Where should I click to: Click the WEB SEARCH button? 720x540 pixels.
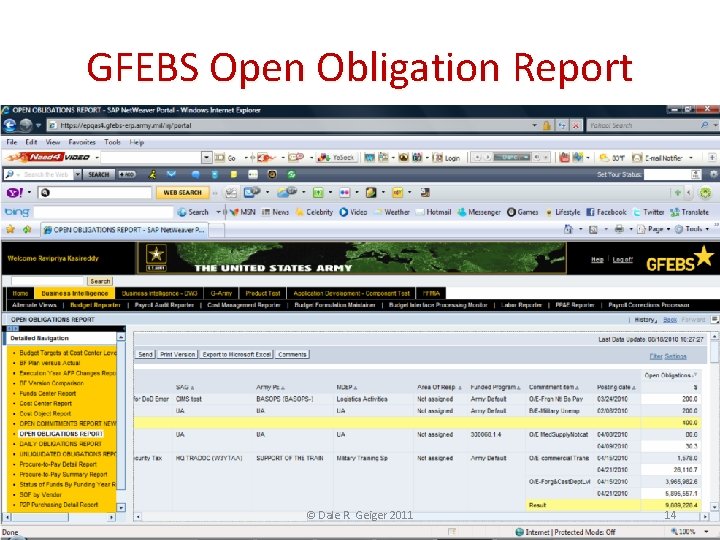point(182,193)
